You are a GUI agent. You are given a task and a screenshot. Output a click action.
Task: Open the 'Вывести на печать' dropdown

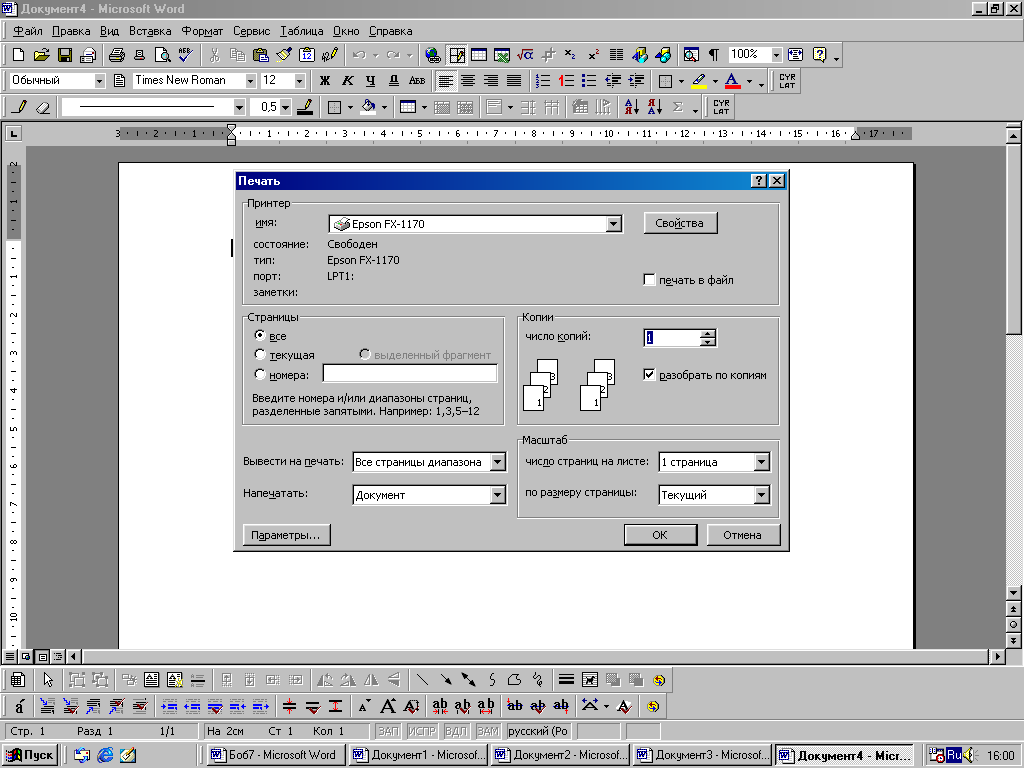(498, 462)
